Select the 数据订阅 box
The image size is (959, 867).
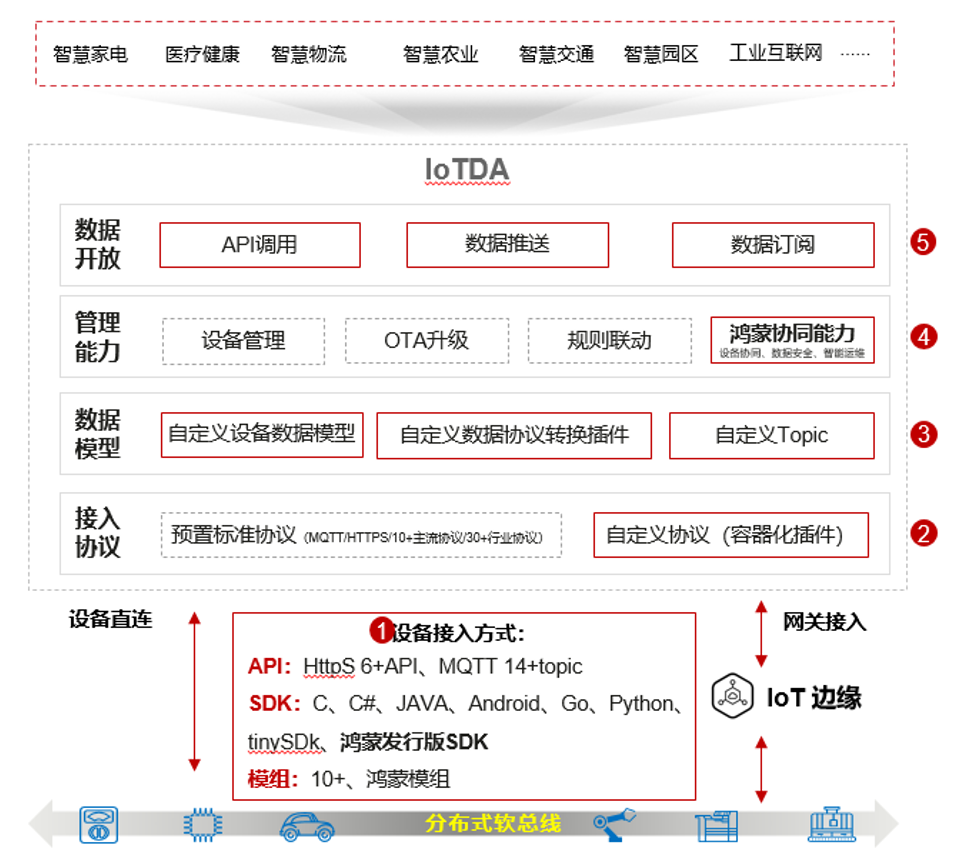[773, 245]
